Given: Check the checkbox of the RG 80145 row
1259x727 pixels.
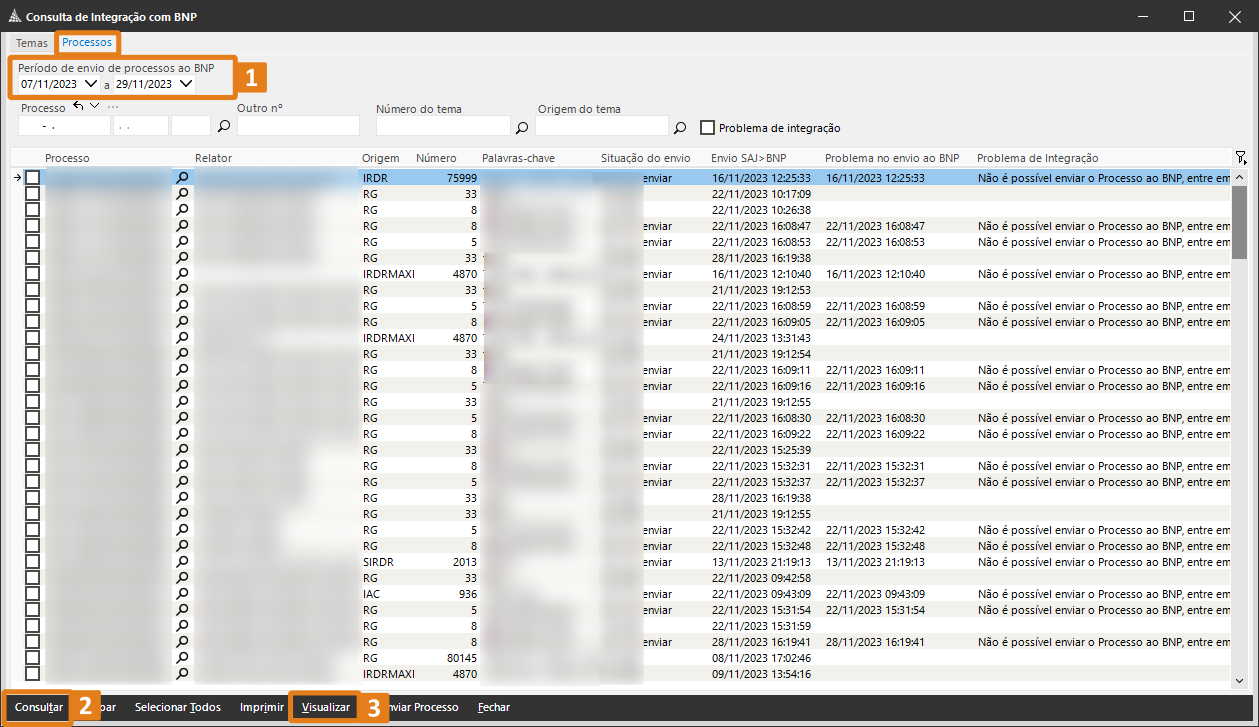Looking at the screenshot, I should 32,658.
